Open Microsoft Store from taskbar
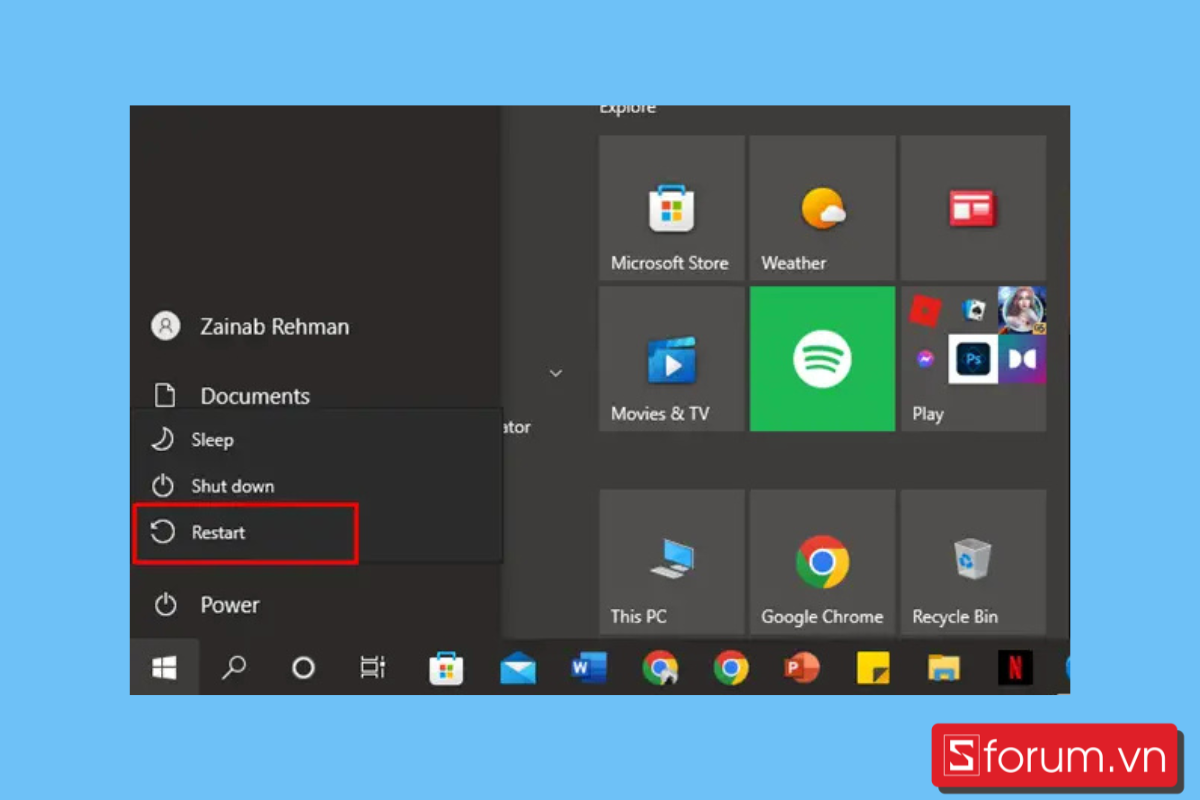 tap(446, 668)
